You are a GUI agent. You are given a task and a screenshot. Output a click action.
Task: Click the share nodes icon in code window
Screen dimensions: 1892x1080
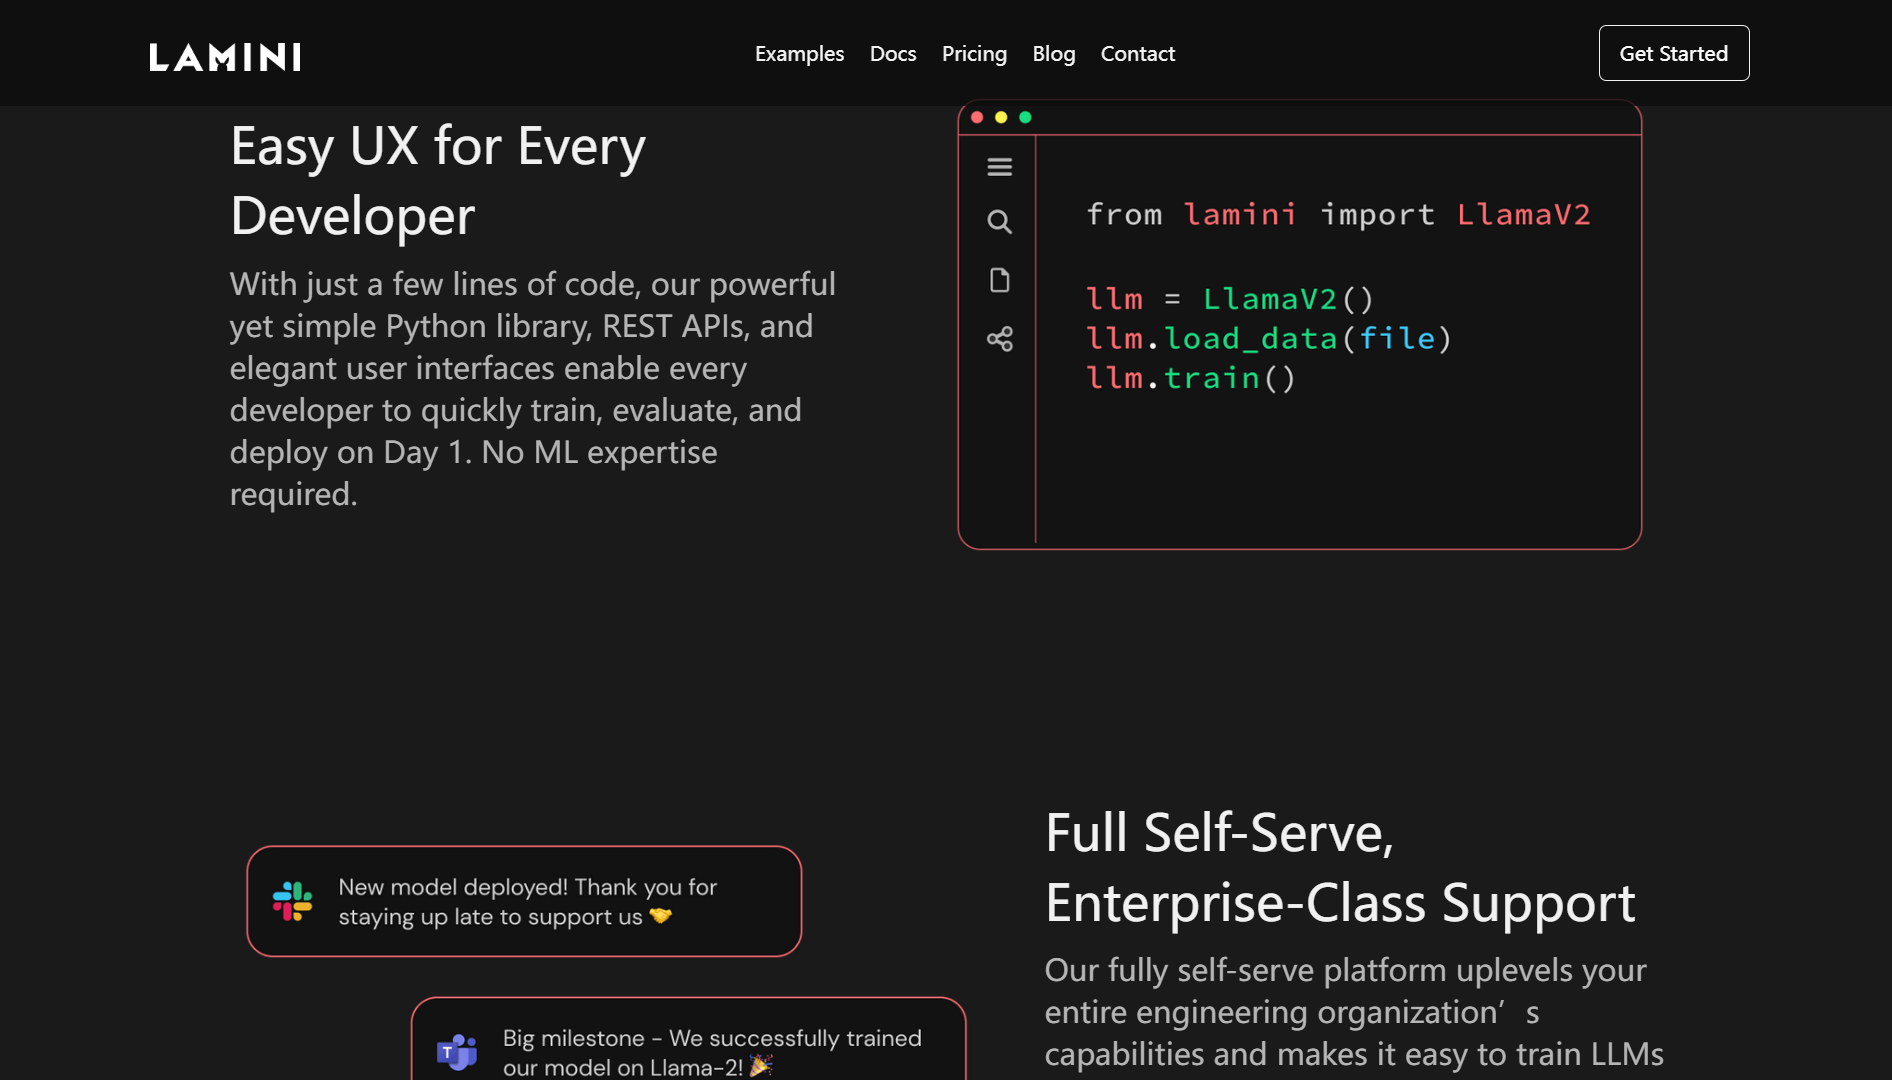pos(1000,339)
